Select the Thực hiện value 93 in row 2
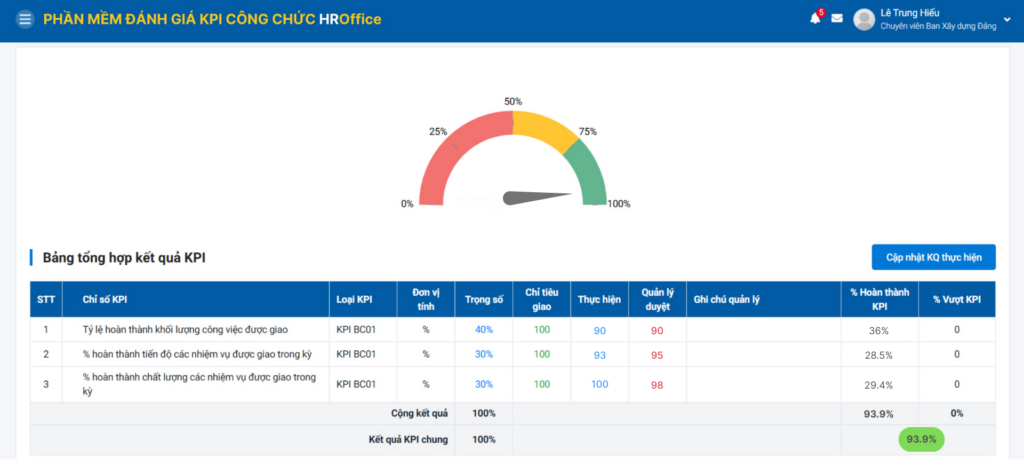The image size is (1024, 465). pyautogui.click(x=599, y=354)
